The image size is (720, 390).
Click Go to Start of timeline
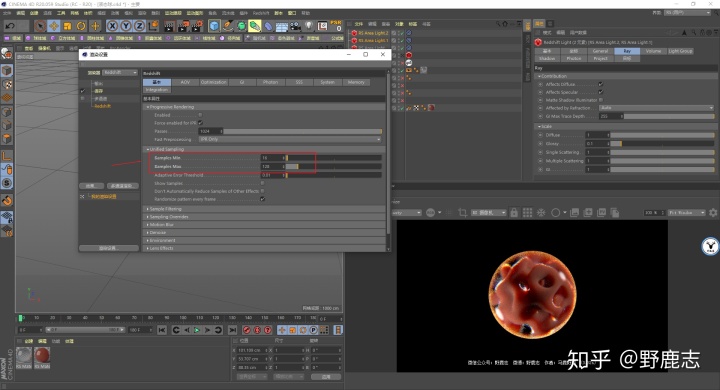[162, 330]
